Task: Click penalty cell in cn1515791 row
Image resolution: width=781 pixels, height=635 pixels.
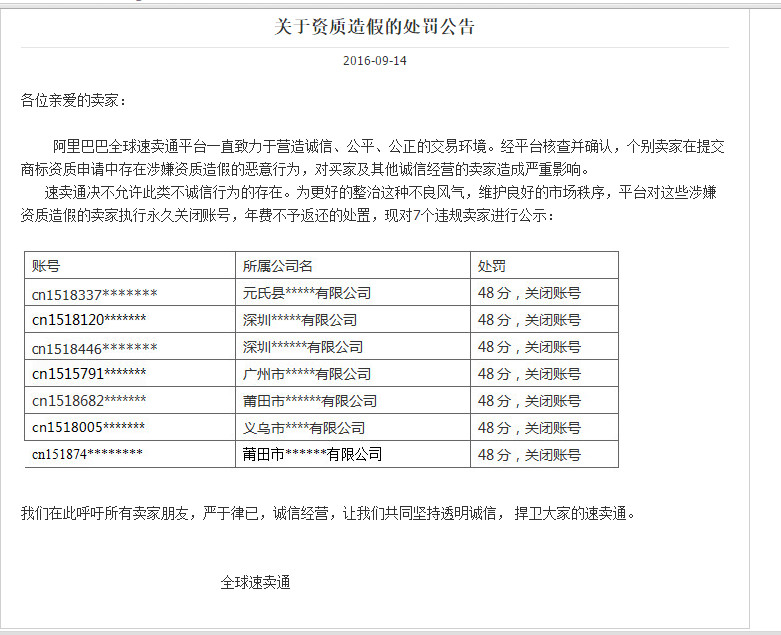Action: [544, 373]
